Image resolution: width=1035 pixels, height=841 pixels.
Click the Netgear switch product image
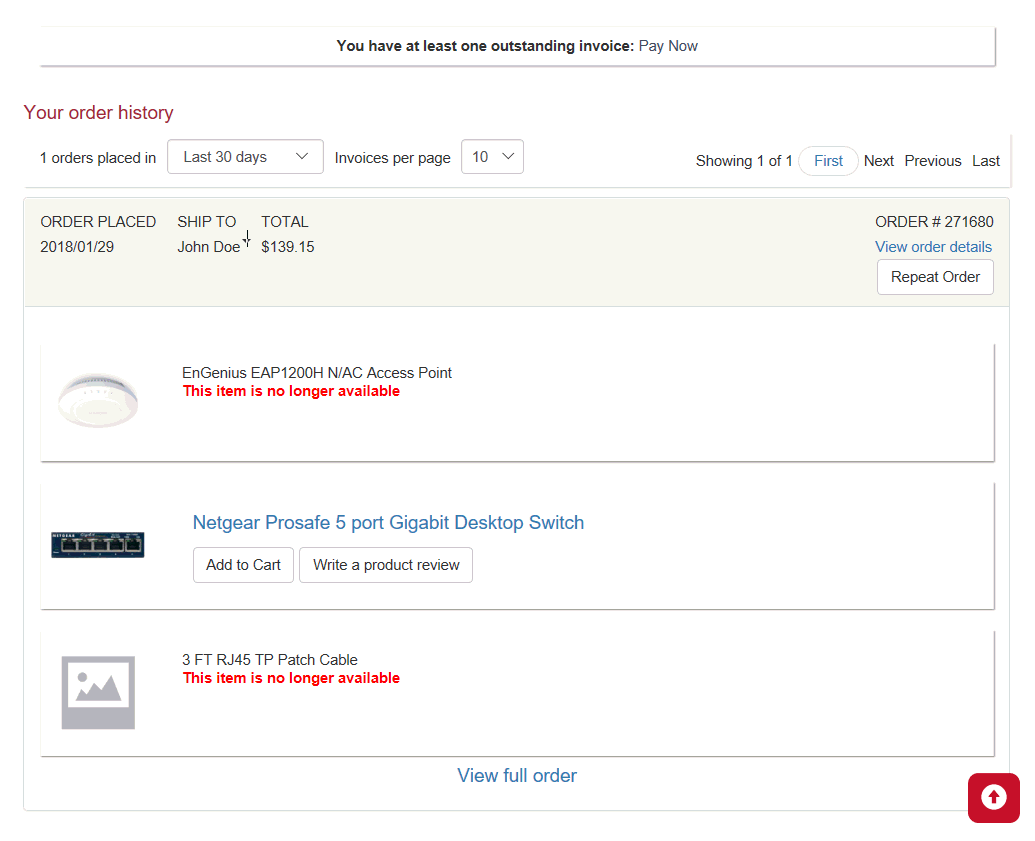[98, 545]
